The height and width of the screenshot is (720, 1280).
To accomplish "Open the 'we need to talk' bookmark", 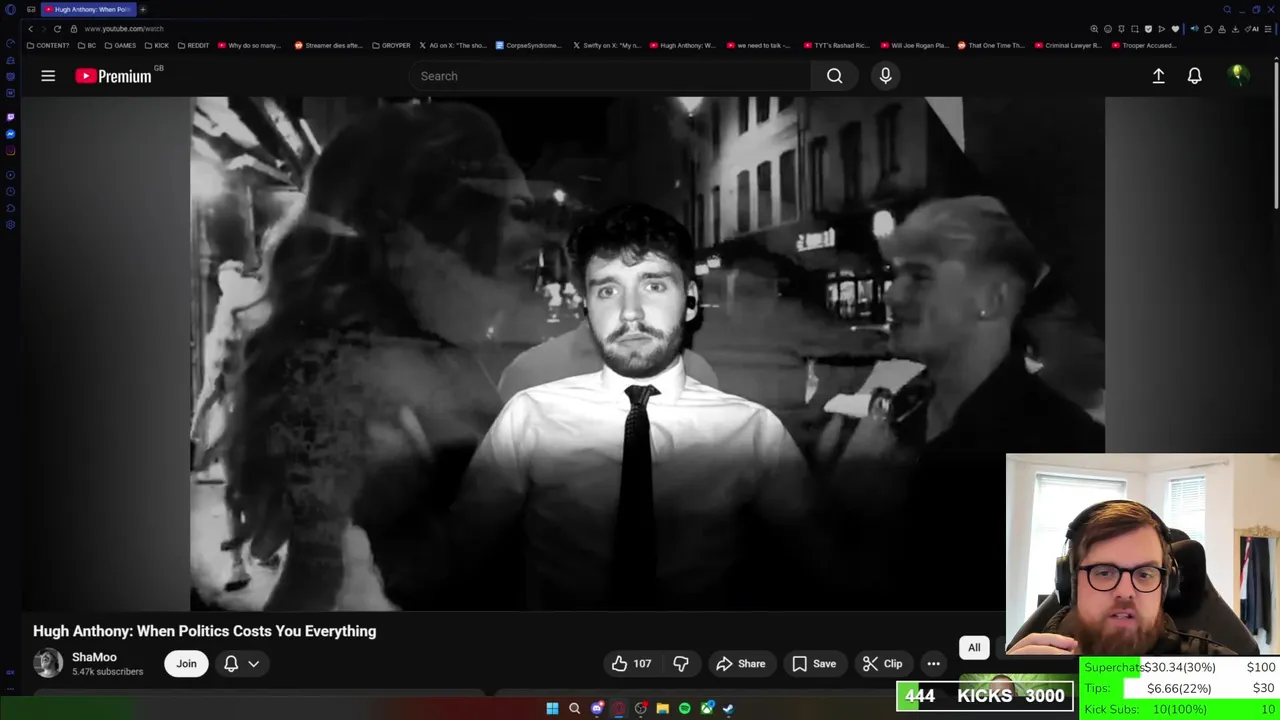I will pos(759,45).
